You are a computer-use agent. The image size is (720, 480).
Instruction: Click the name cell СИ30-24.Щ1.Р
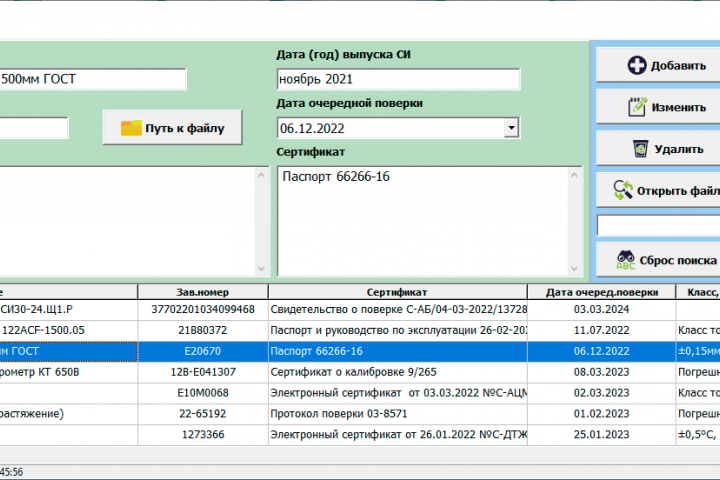point(68,310)
